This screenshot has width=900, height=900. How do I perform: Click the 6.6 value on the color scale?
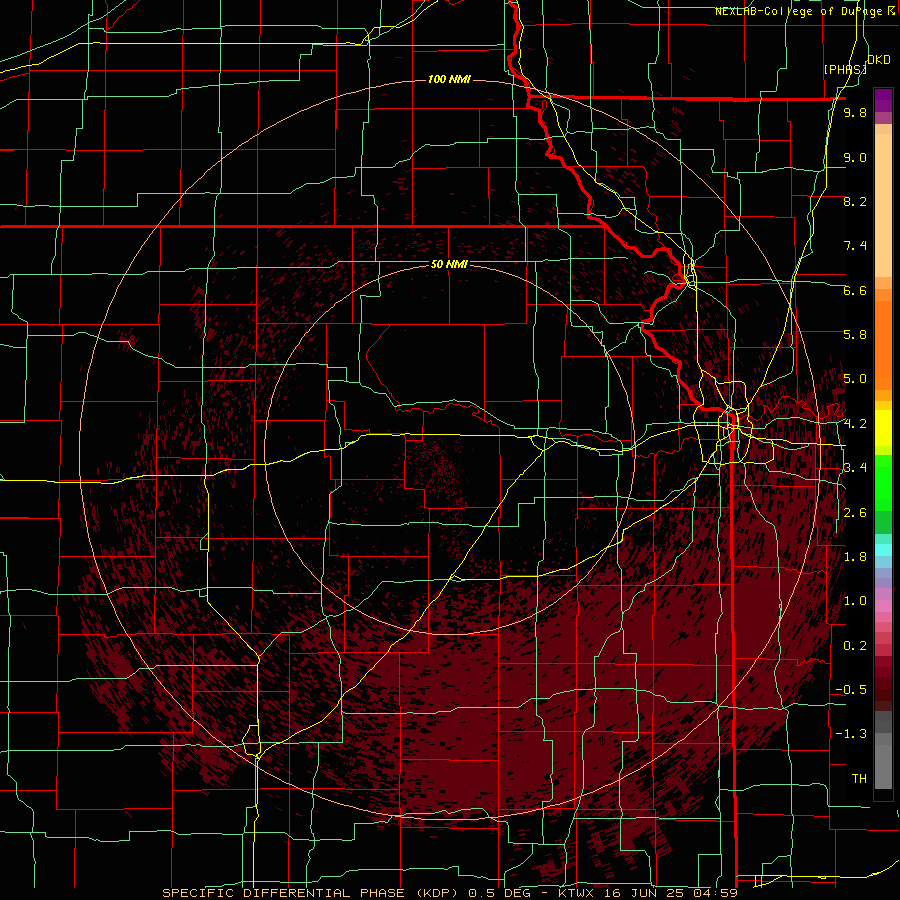coord(855,290)
